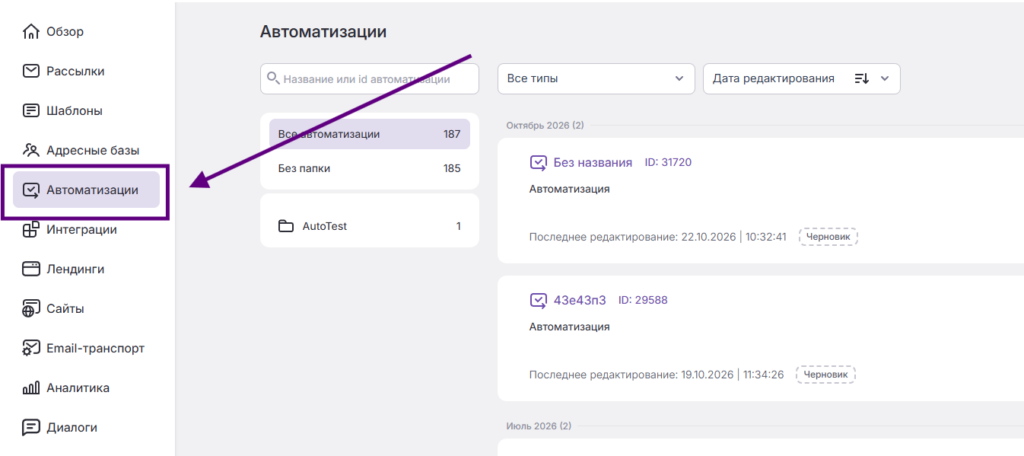Click ID: 29588 label
1024x456 pixels.
click(x=643, y=301)
